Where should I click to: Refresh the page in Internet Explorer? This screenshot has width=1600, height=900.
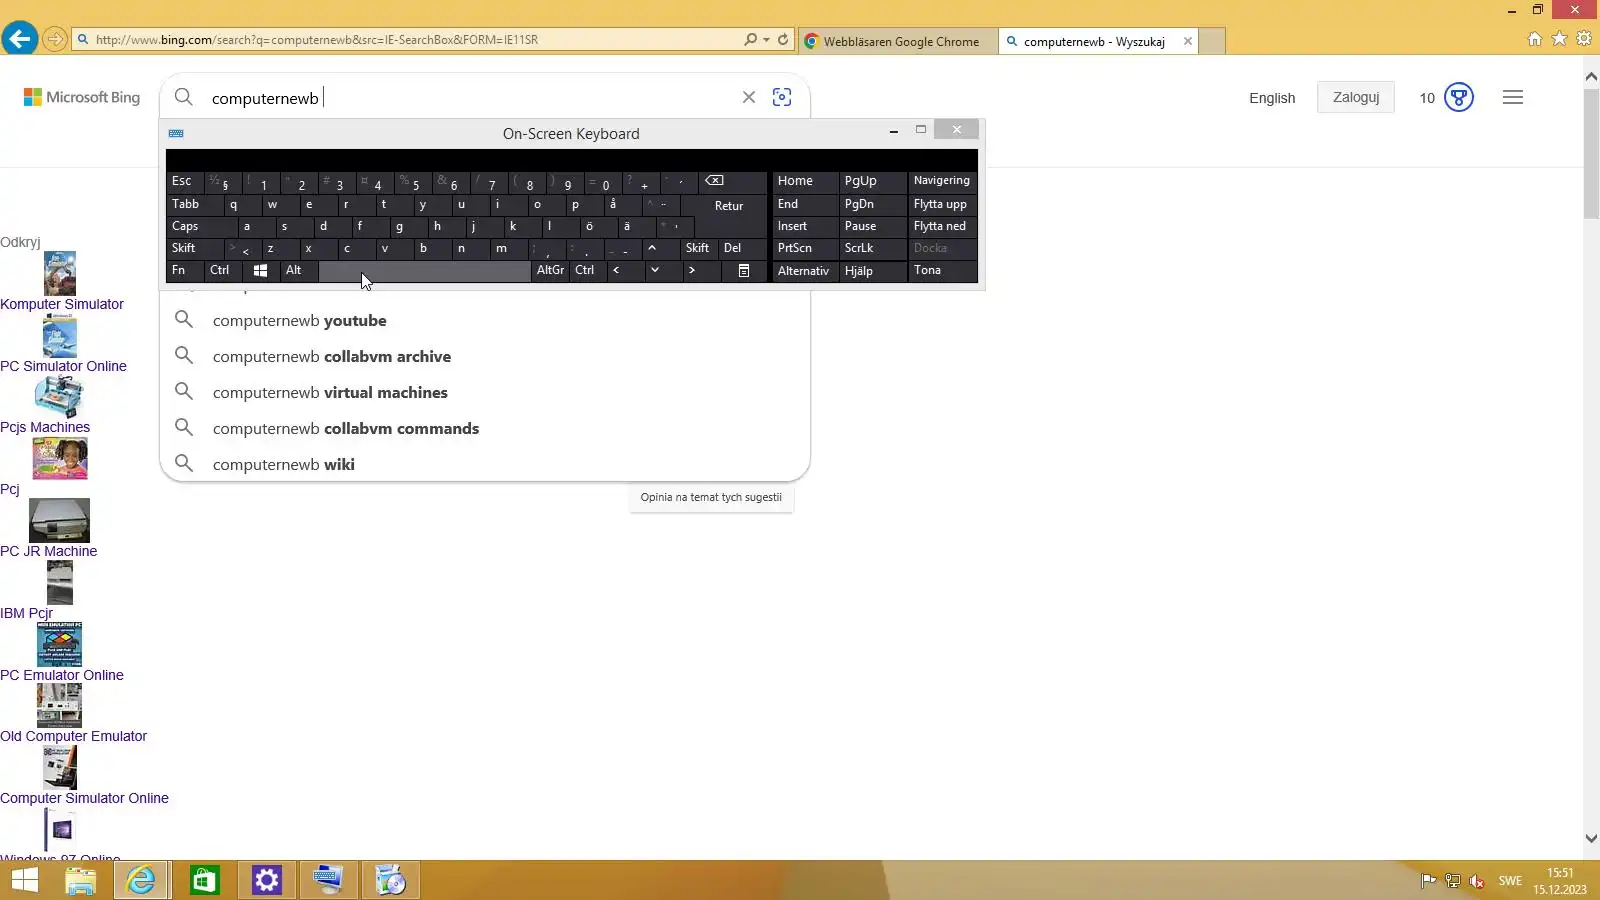point(783,40)
